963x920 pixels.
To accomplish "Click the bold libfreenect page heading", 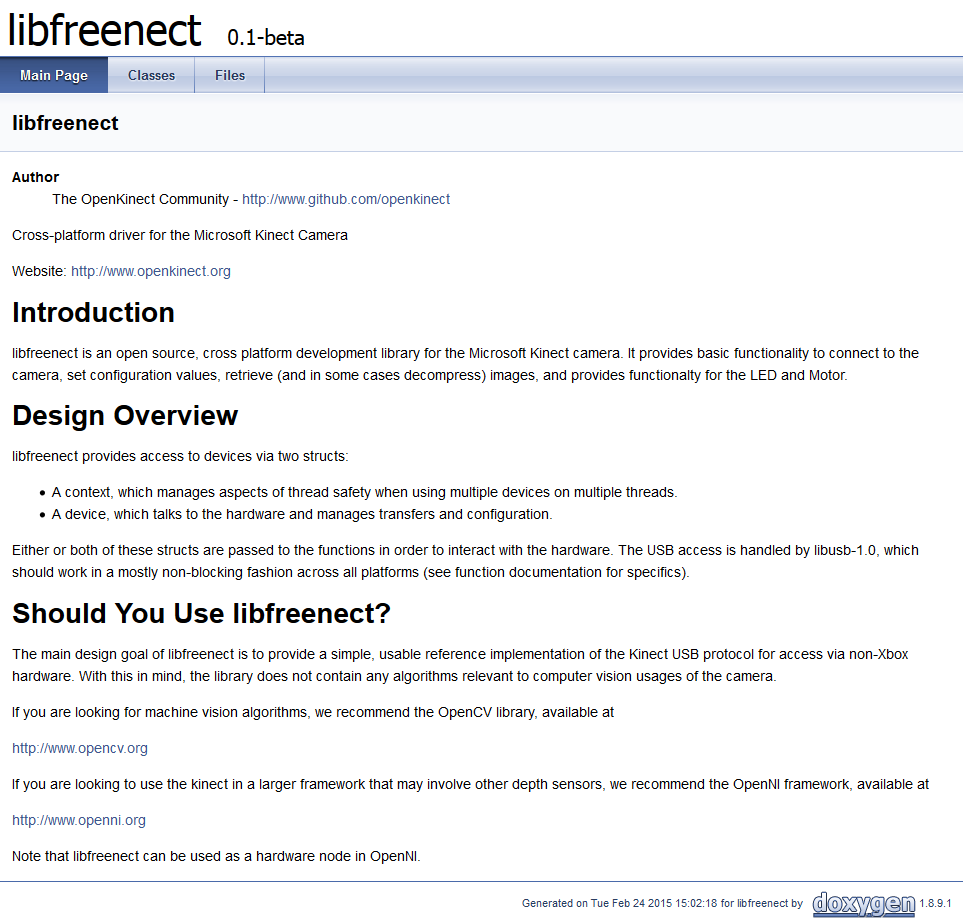I will tap(65, 123).
